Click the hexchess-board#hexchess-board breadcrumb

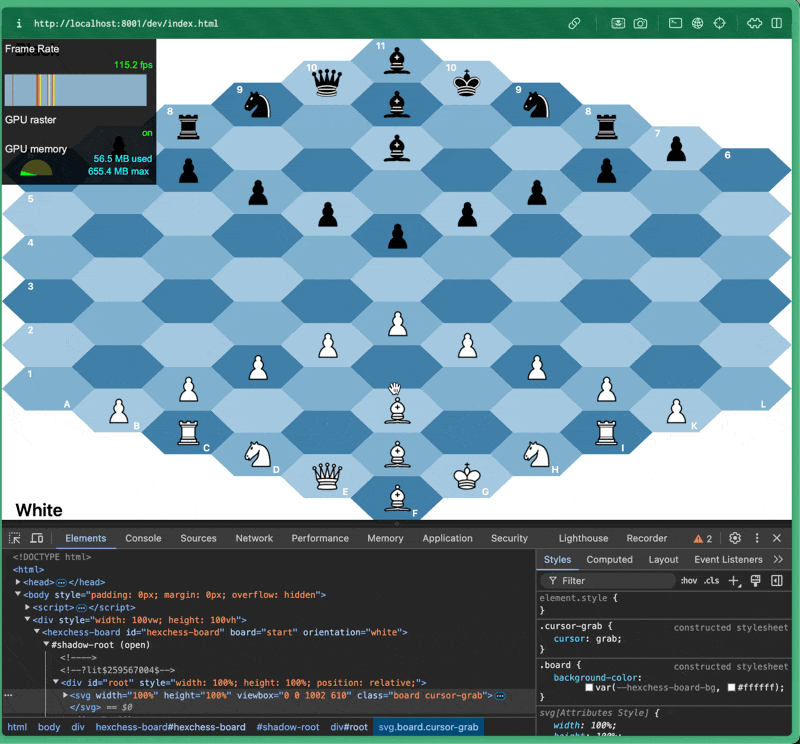pos(170,727)
